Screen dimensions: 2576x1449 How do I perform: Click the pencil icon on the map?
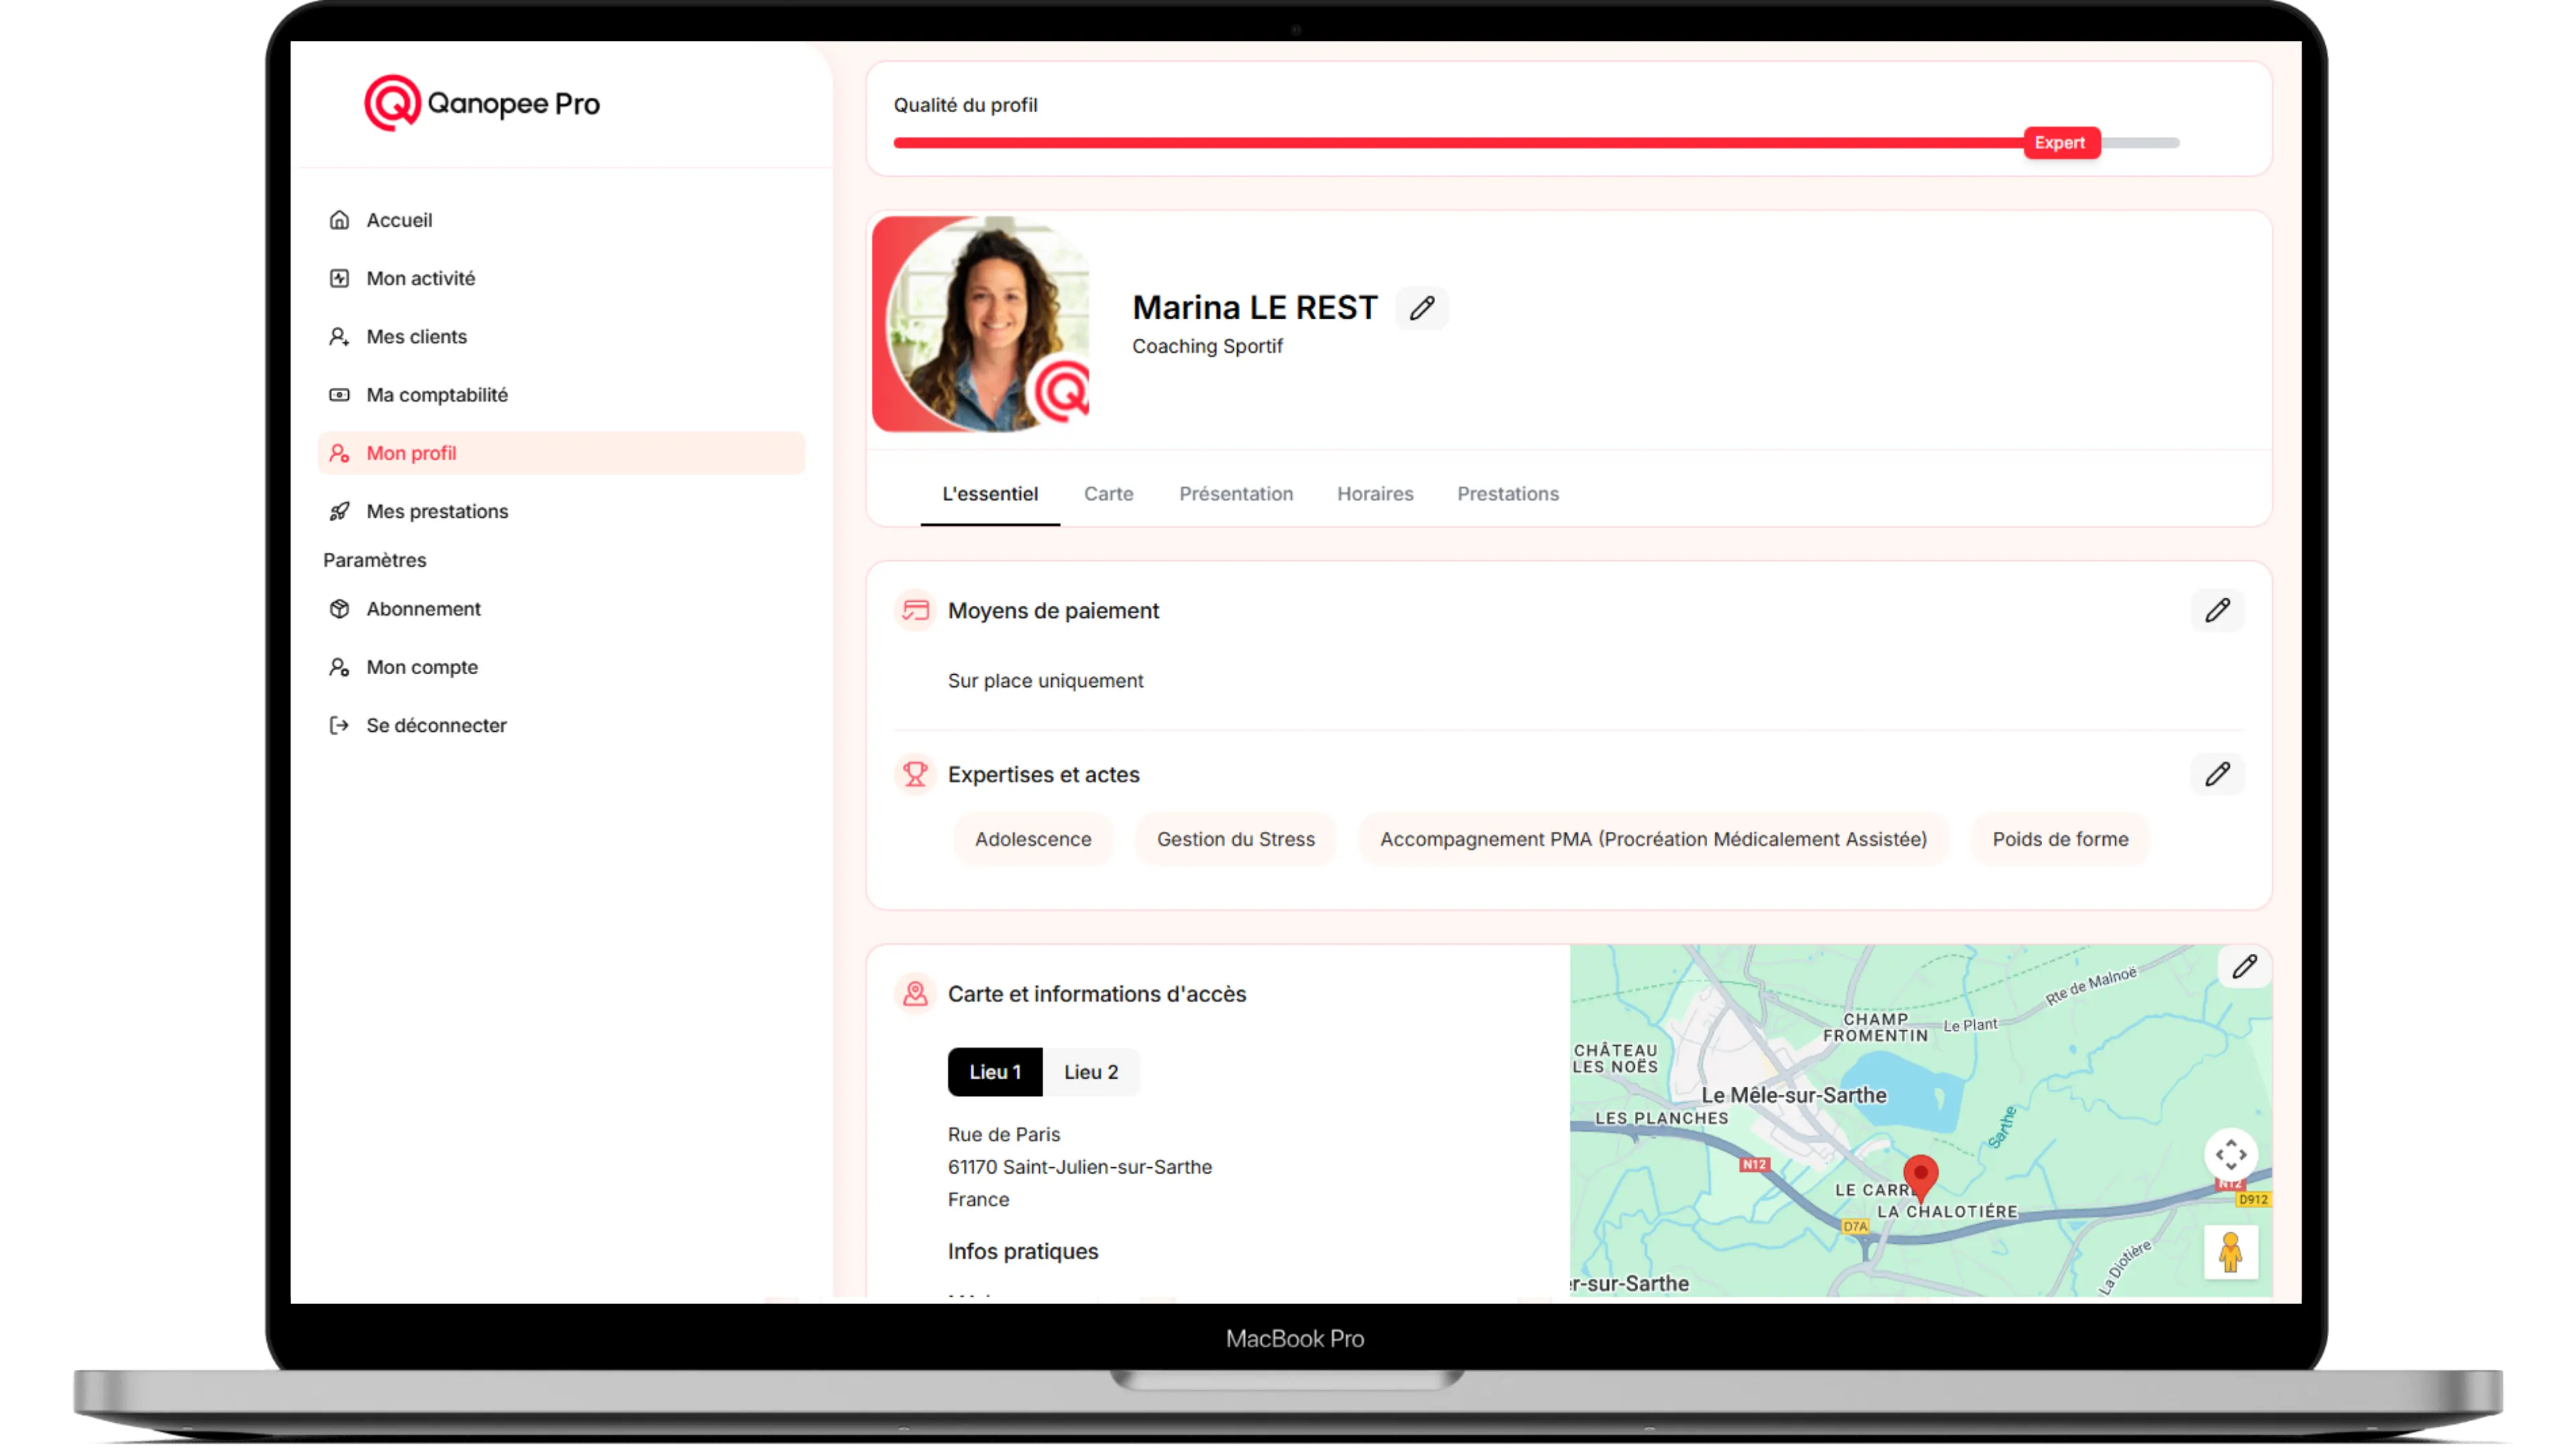[2244, 966]
